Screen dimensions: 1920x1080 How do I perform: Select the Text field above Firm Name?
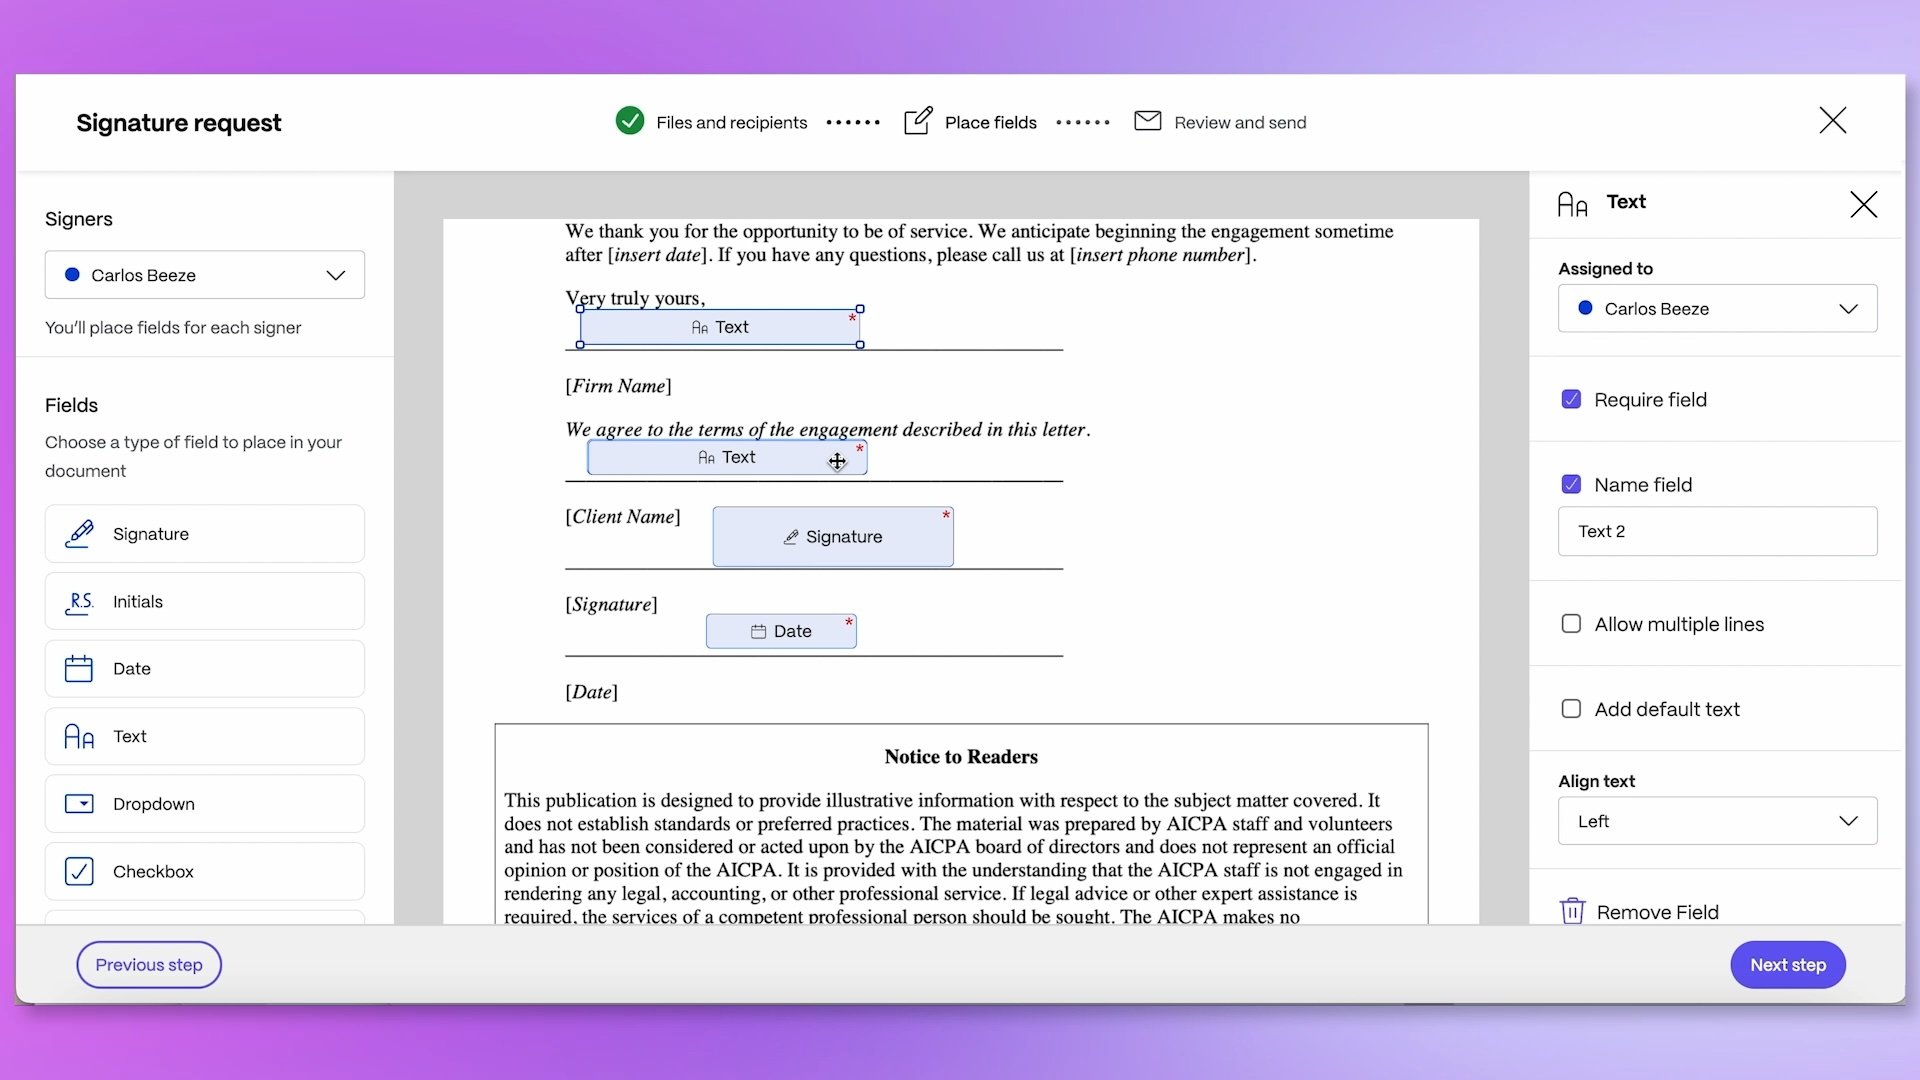coord(720,327)
